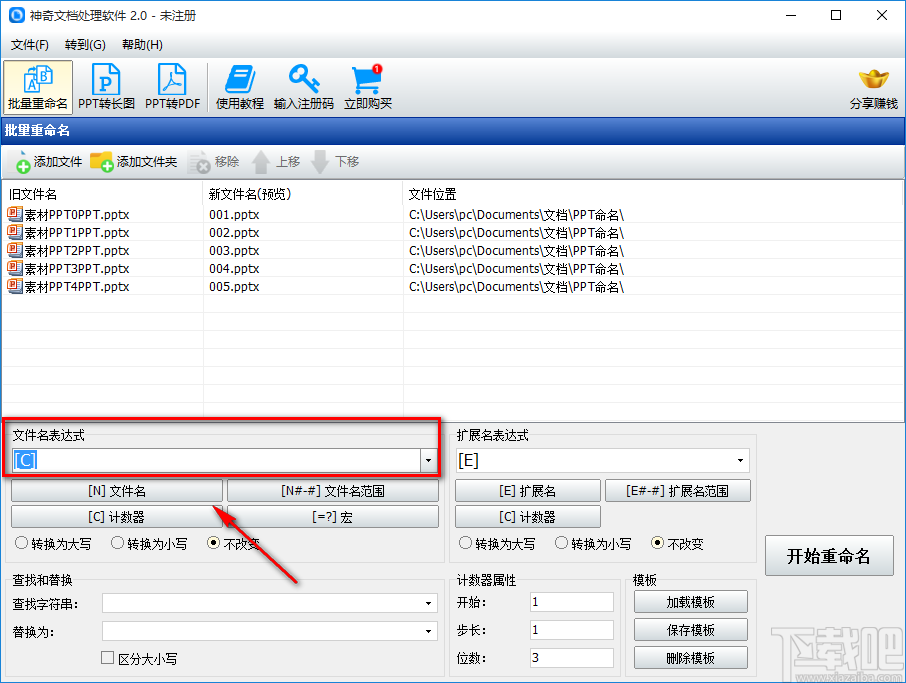906x683 pixels.
Task: Select file icon of 素材PPT1PPT.pptx
Action: pos(15,232)
